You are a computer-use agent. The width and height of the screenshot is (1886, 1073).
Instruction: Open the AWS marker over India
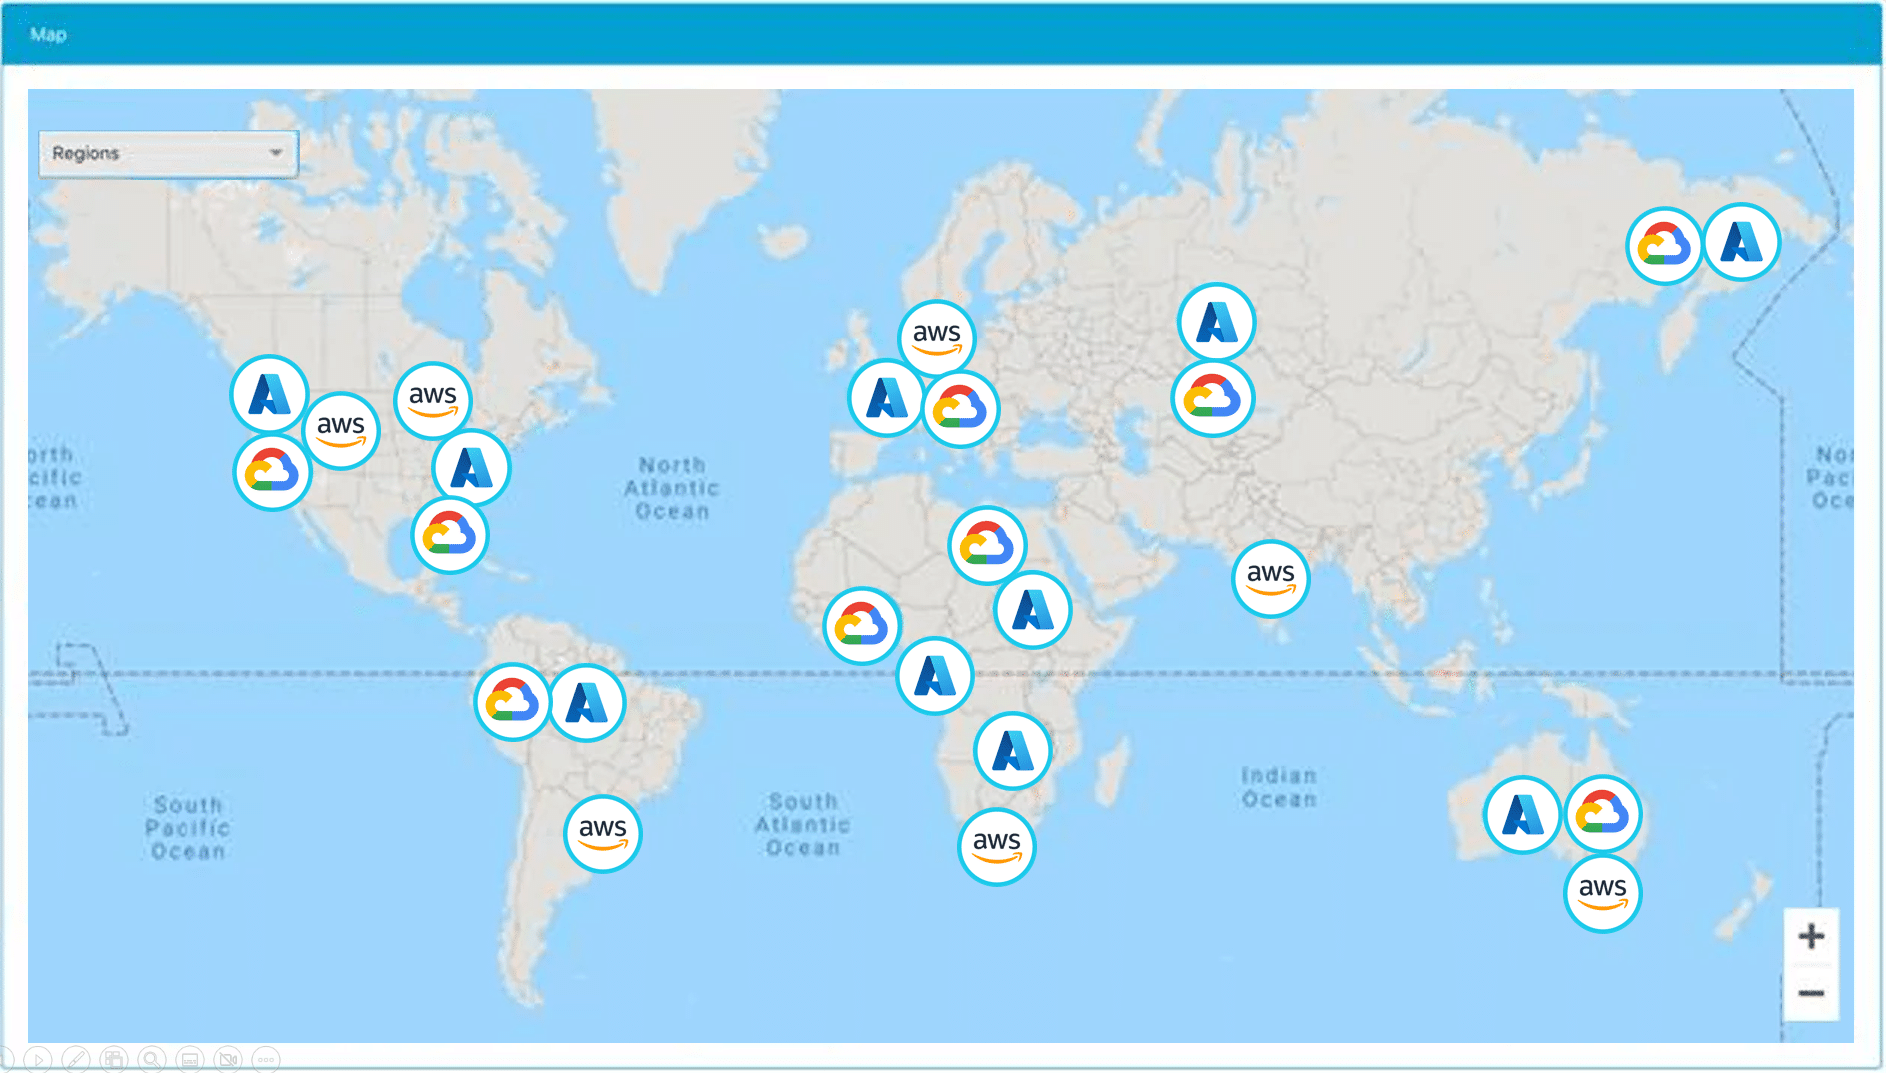click(1270, 578)
